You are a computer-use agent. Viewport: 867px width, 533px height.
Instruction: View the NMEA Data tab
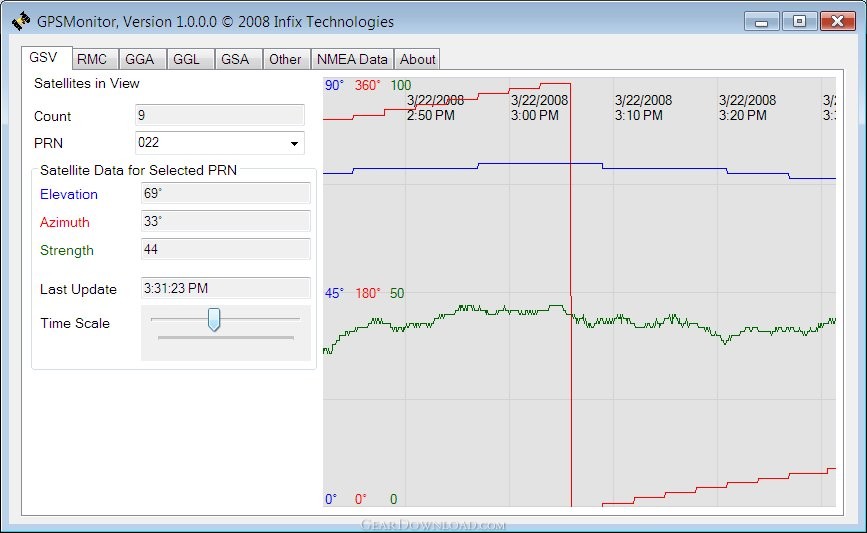(x=352, y=59)
